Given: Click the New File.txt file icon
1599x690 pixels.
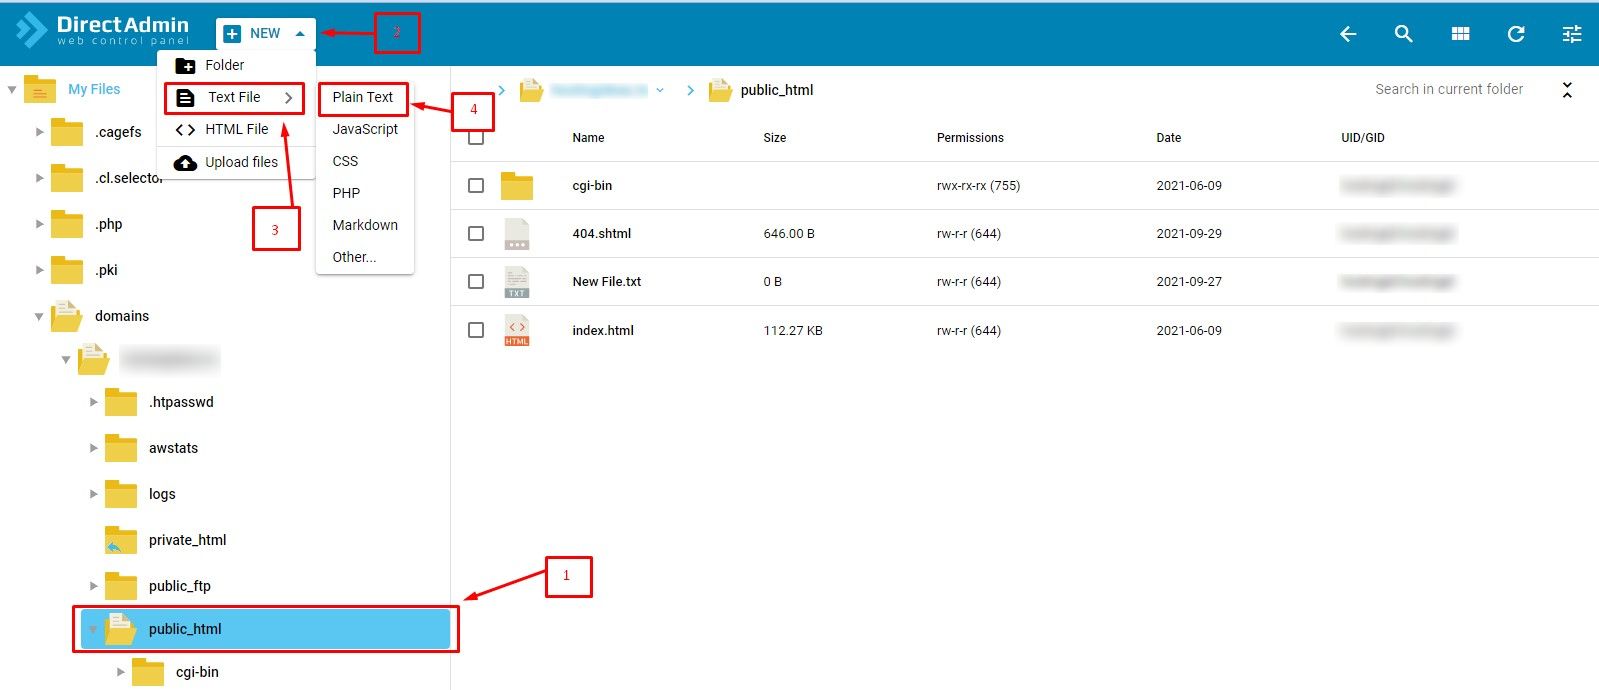Looking at the screenshot, I should click(517, 282).
